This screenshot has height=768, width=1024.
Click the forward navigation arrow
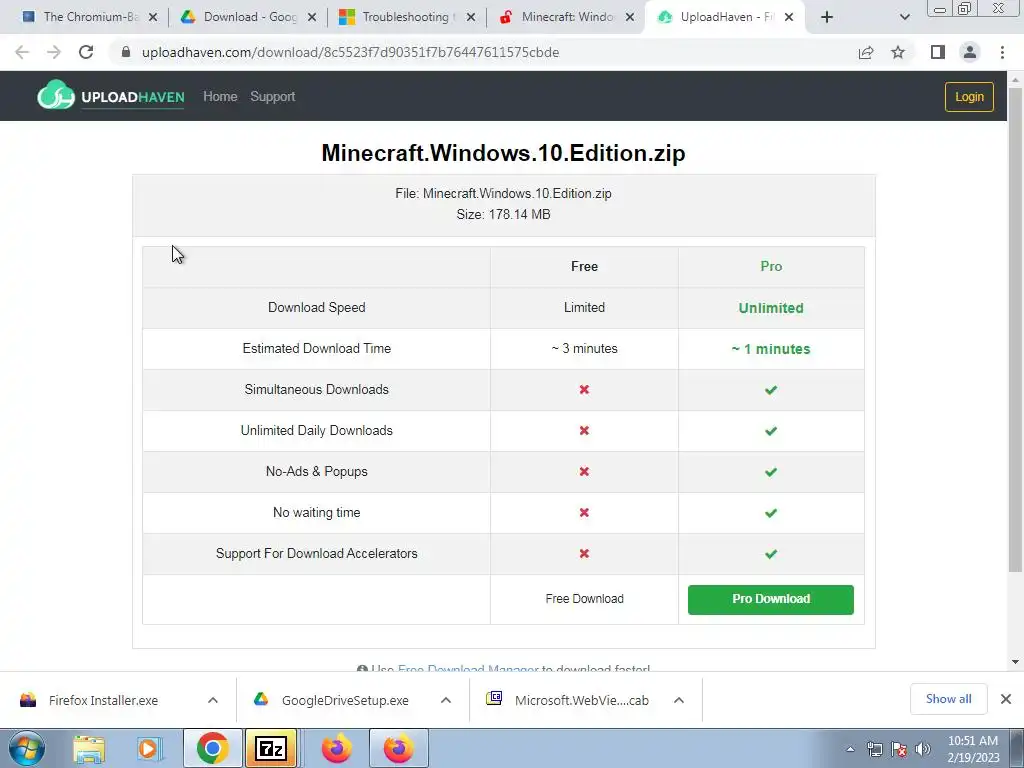click(x=54, y=52)
